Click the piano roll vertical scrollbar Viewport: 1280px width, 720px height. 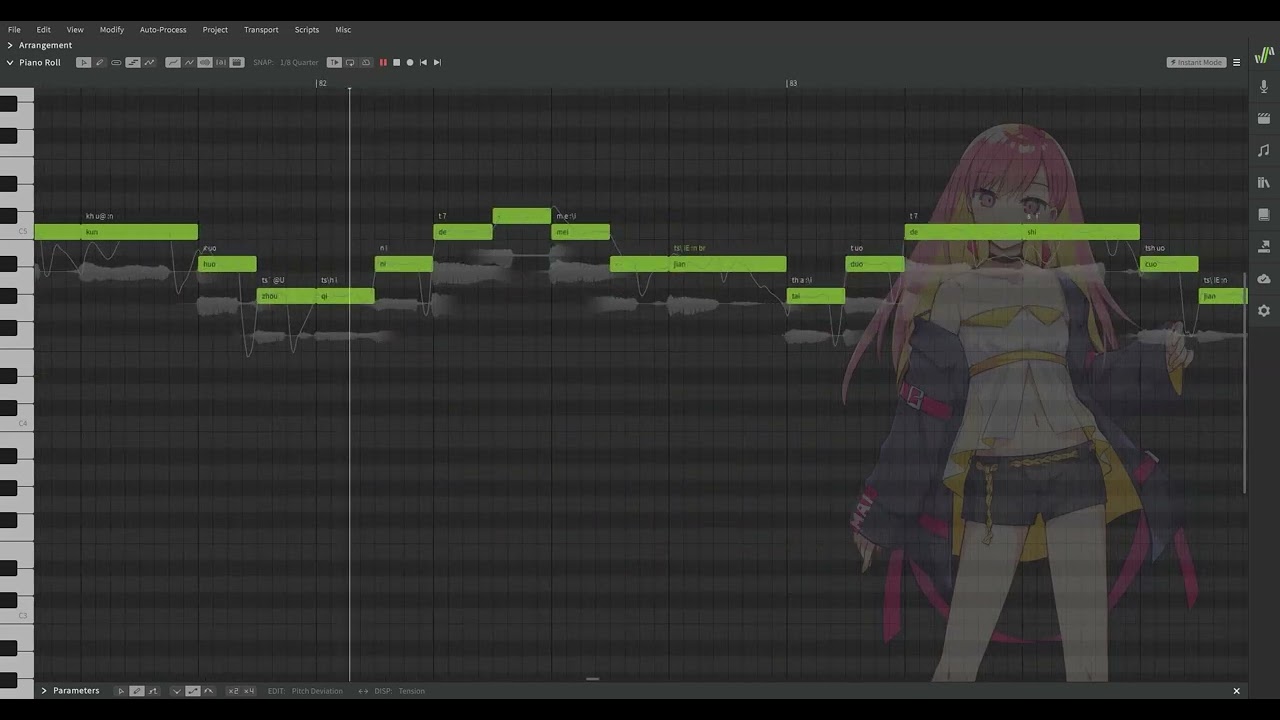[x=1245, y=382]
